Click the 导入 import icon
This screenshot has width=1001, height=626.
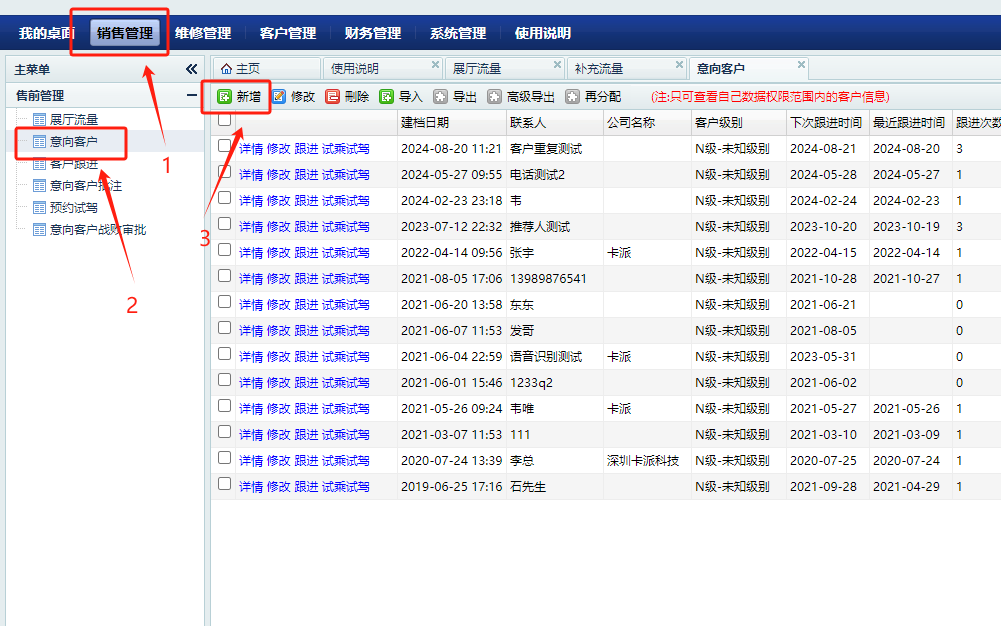click(387, 97)
